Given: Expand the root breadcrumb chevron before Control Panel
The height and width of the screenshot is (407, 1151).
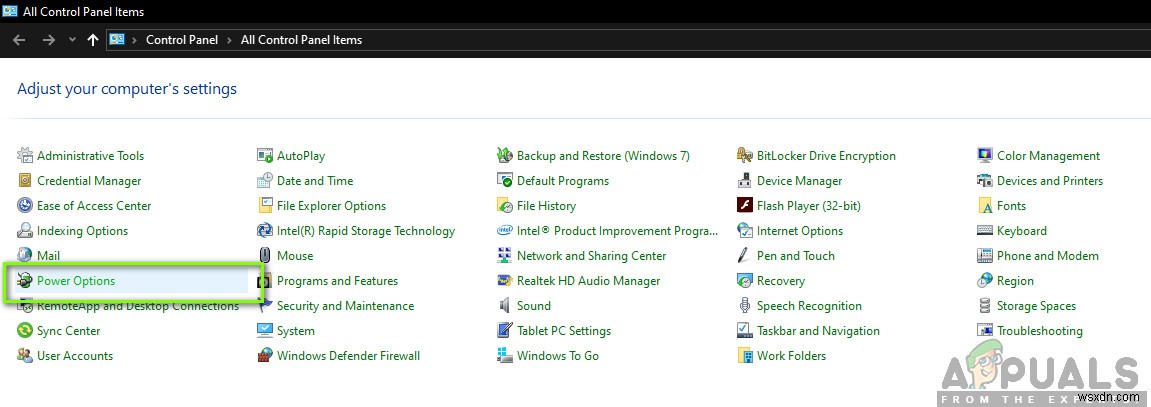Looking at the screenshot, I should coord(135,40).
